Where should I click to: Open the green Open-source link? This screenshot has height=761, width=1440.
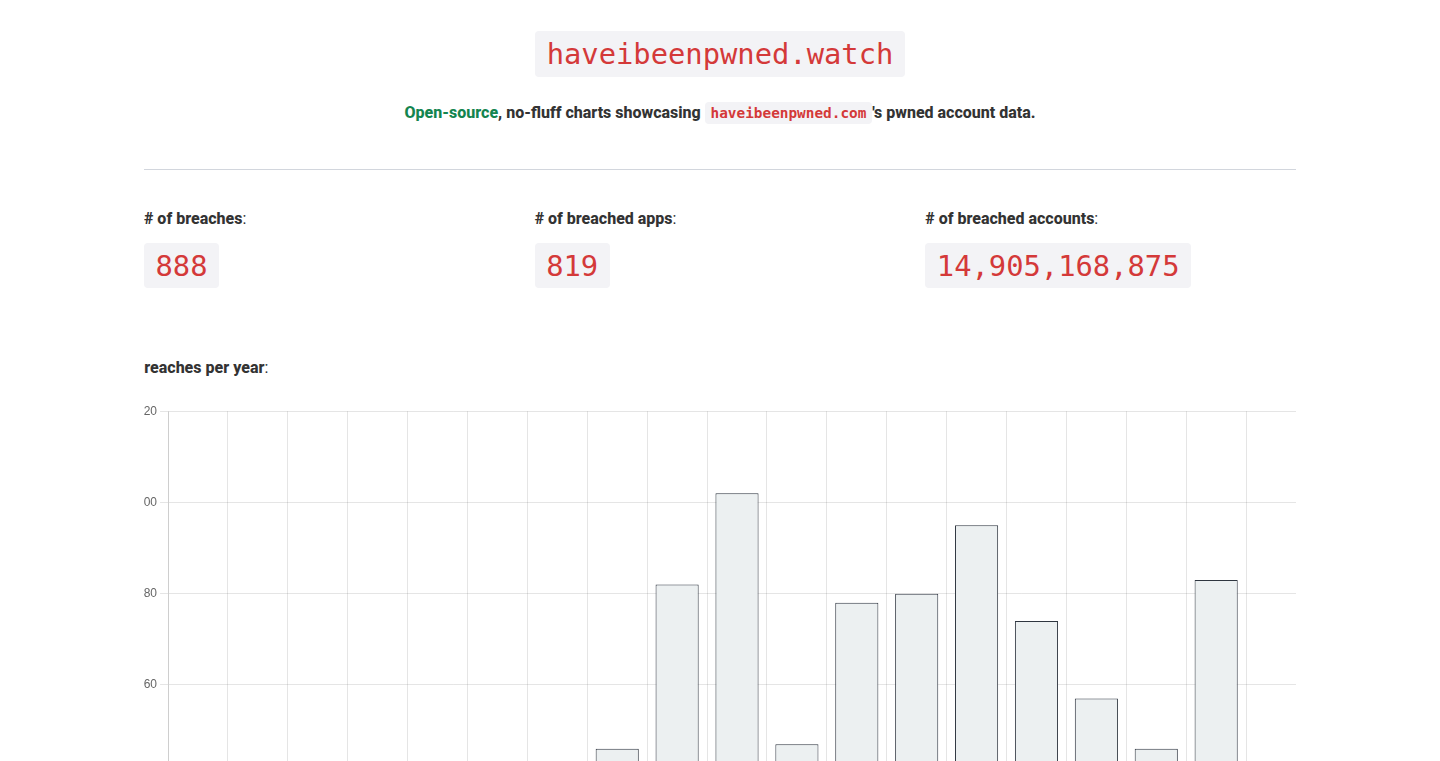pos(451,113)
